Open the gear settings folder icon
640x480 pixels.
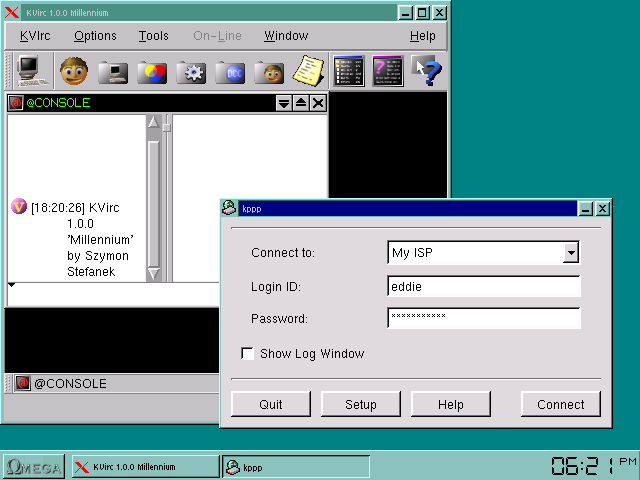(x=191, y=72)
